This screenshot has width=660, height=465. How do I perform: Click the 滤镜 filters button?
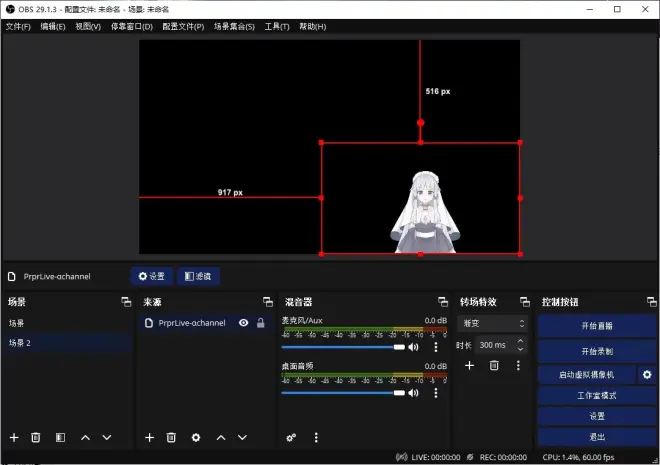pos(198,276)
